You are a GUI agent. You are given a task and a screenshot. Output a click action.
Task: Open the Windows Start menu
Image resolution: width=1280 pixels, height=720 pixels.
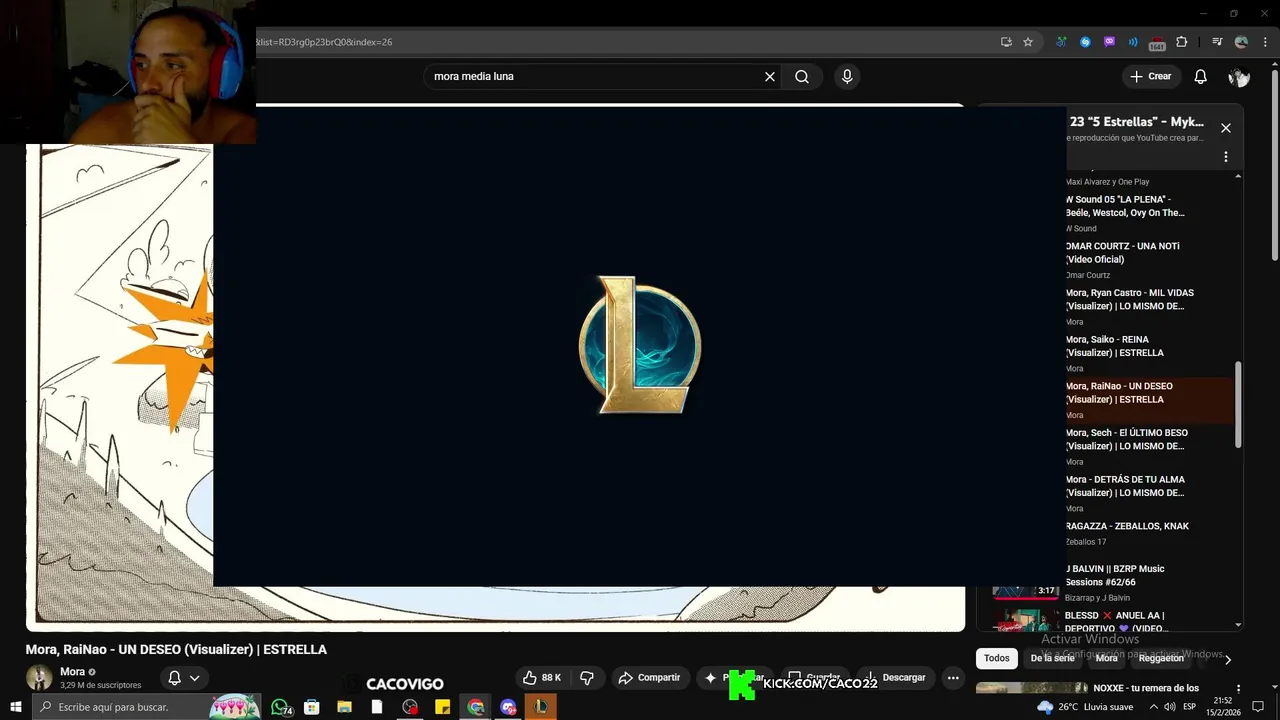pyautogui.click(x=16, y=707)
